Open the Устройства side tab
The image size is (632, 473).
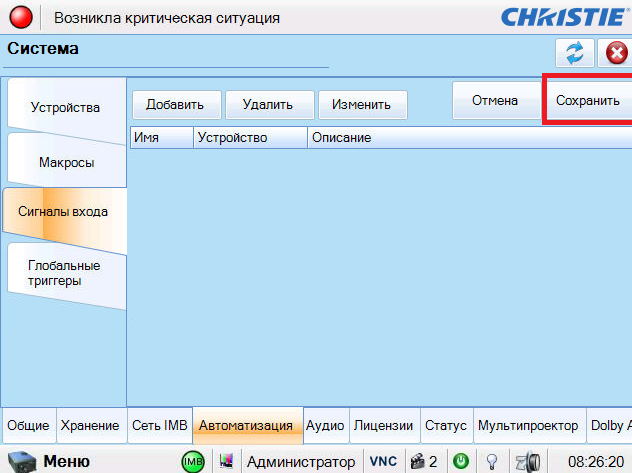[x=66, y=108]
